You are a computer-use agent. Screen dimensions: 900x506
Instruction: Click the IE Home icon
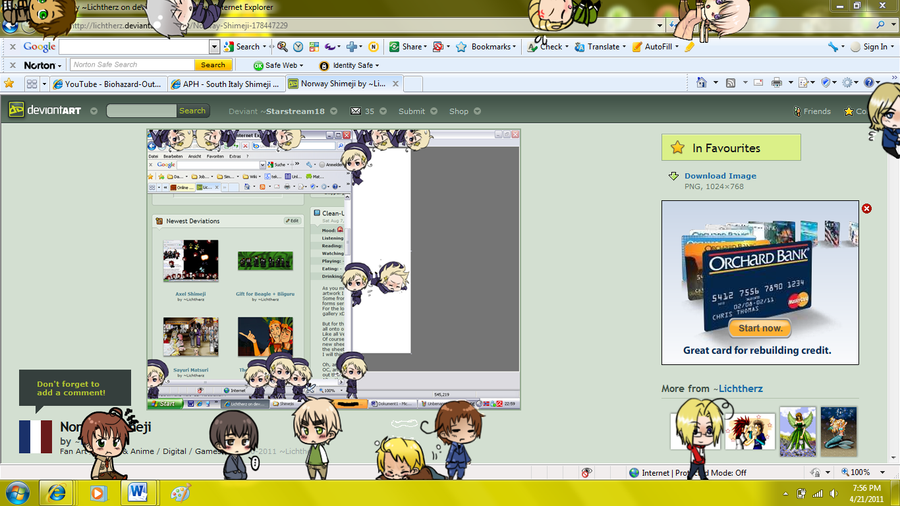tap(701, 83)
